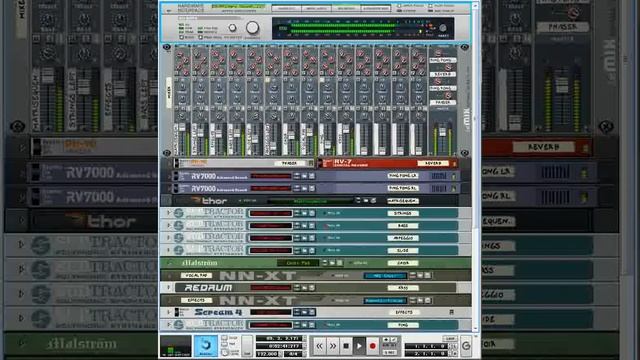Select the STRINGS label on the Subtractor
Image resolution: width=640 pixels, height=360 pixels.
[402, 213]
